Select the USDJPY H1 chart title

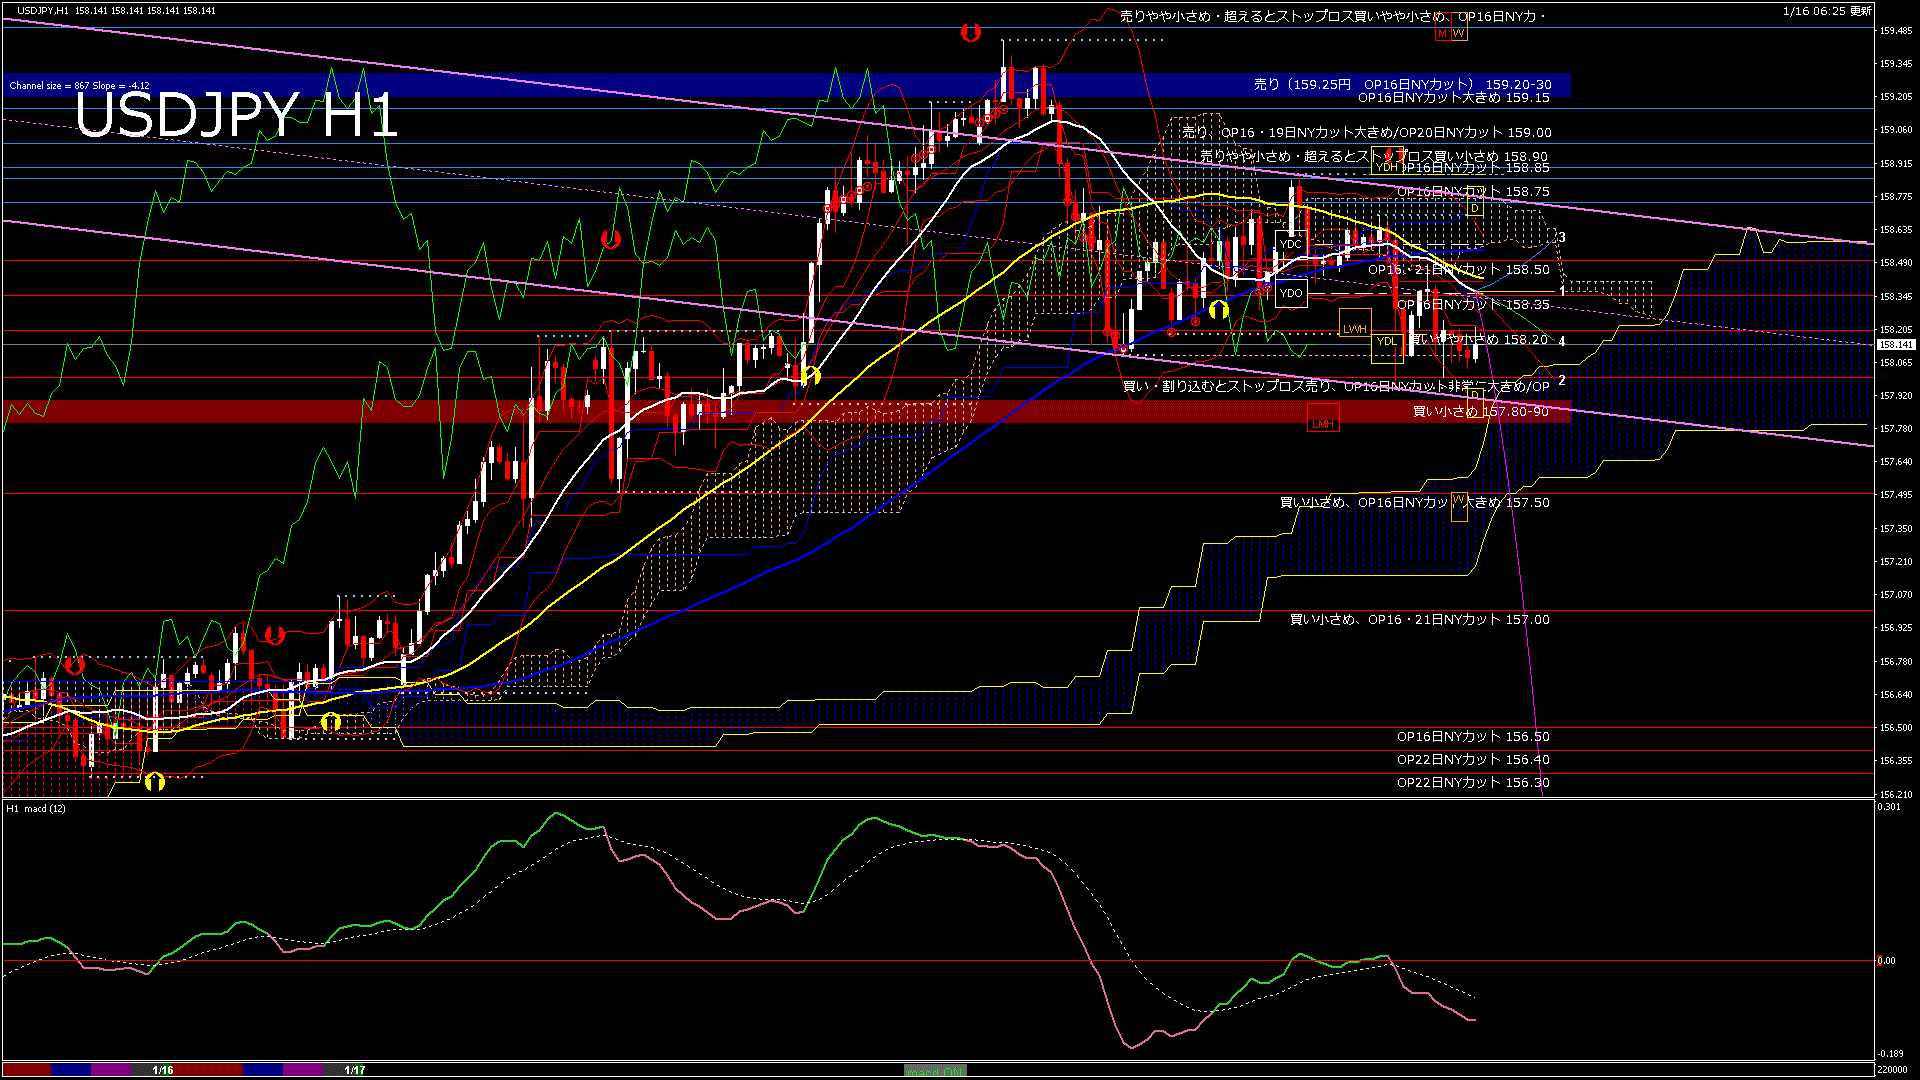(x=236, y=116)
